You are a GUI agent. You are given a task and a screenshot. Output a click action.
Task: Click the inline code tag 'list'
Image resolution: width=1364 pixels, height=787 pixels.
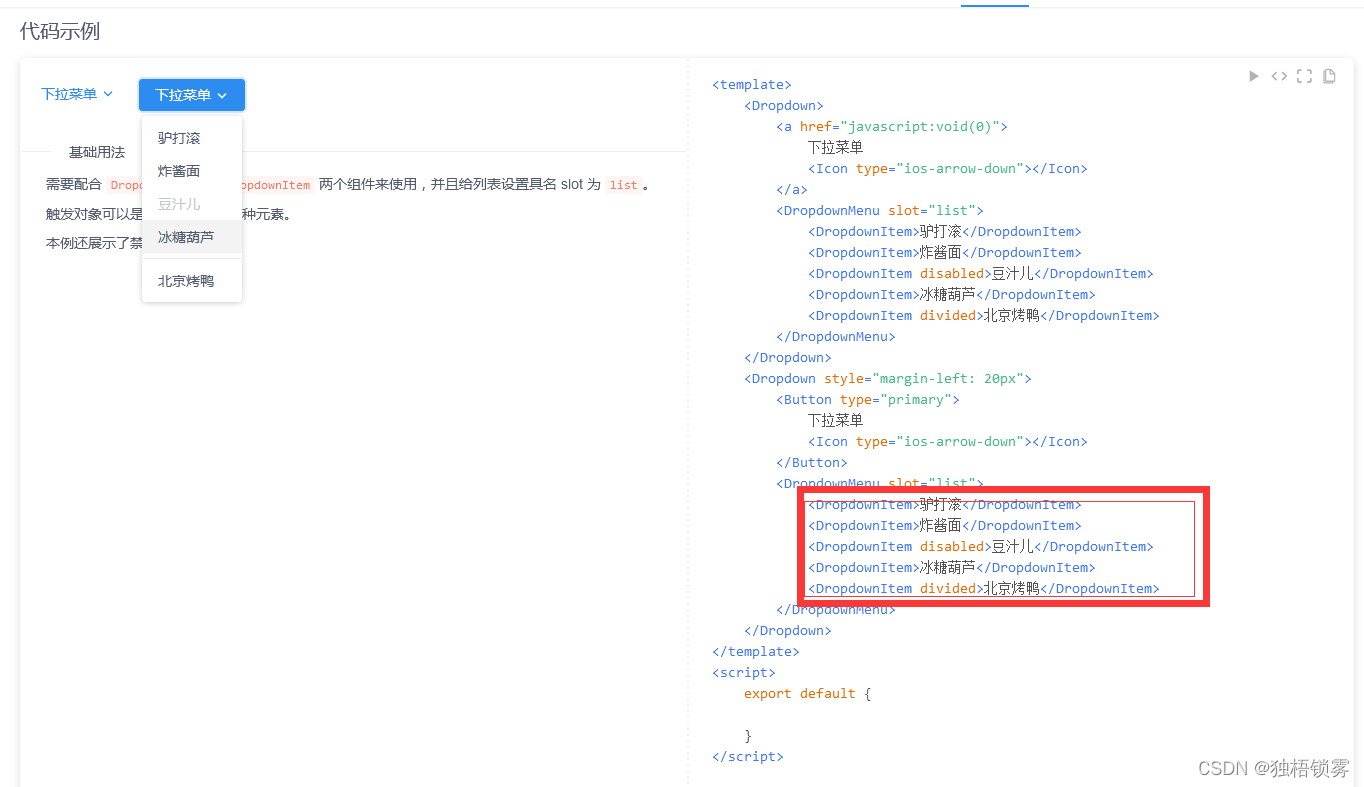click(x=624, y=185)
